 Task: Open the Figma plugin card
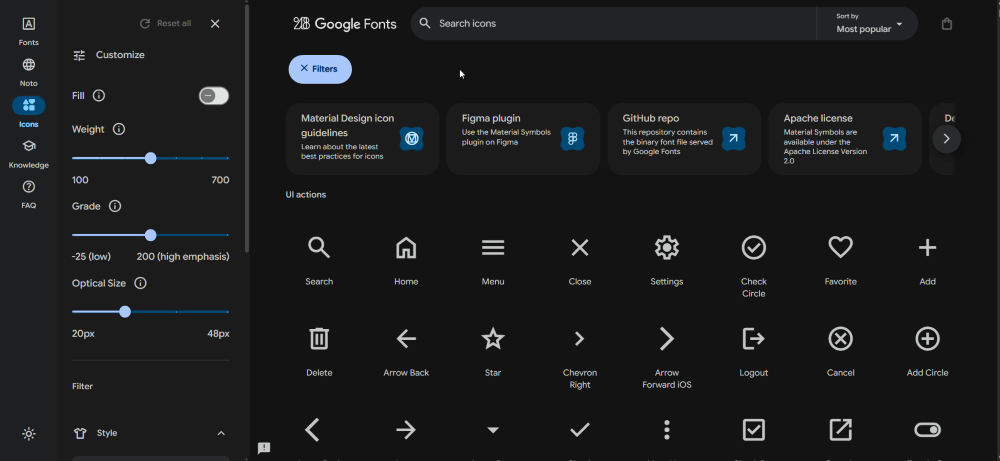click(523, 139)
